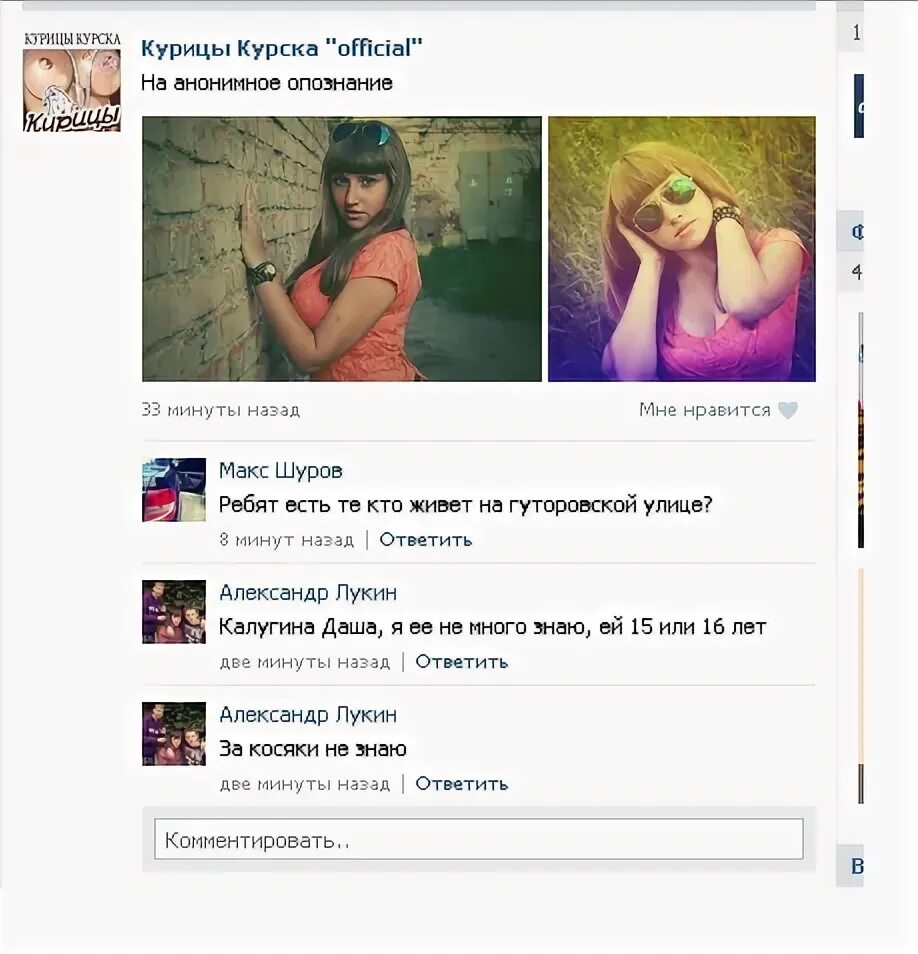Focus the Комментировать input field
Image resolution: width=918 pixels, height=954 pixels.
(479, 839)
